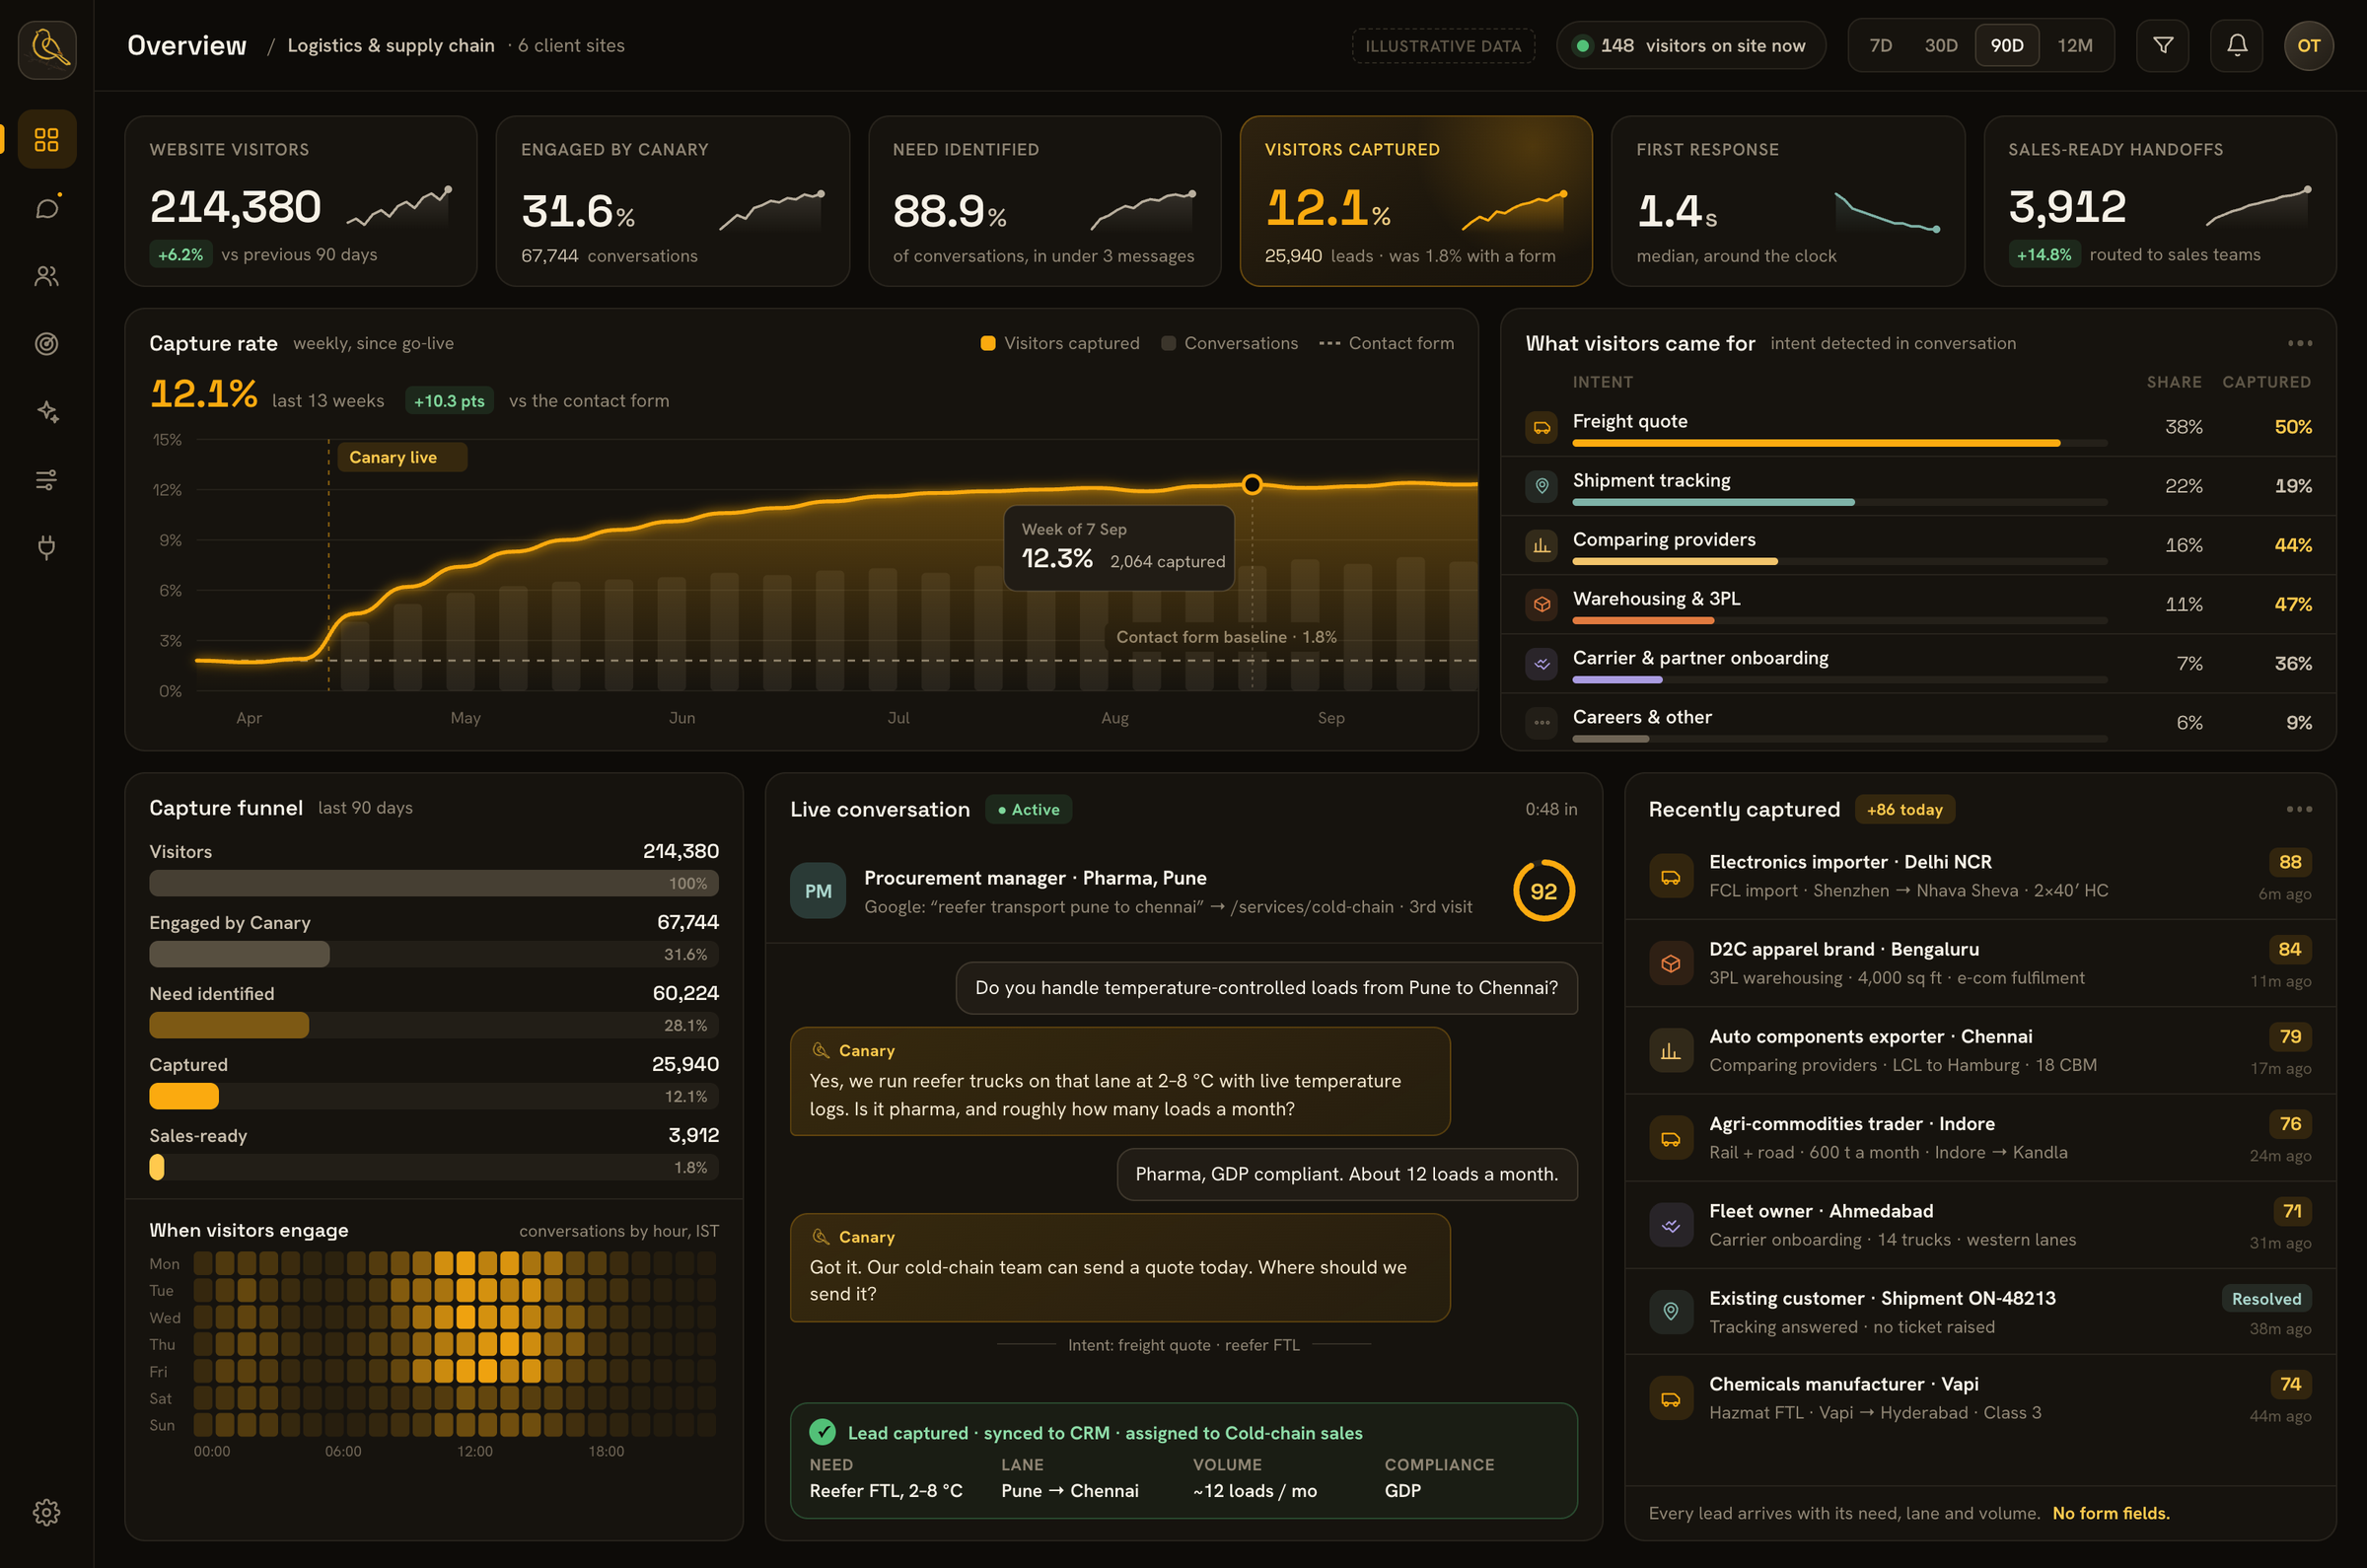Open the sliders tuning icon in sidebar

(47, 479)
